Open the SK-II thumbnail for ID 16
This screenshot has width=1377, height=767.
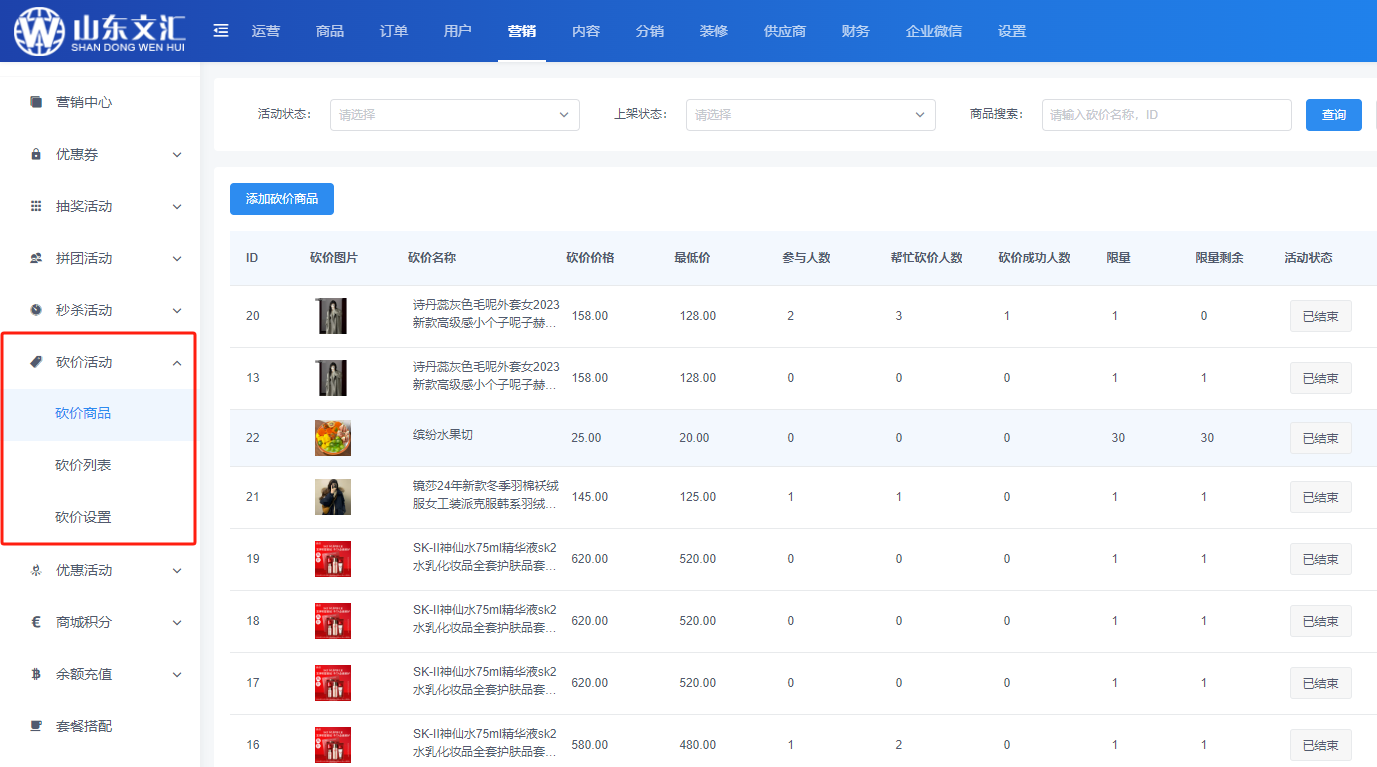pyautogui.click(x=332, y=745)
